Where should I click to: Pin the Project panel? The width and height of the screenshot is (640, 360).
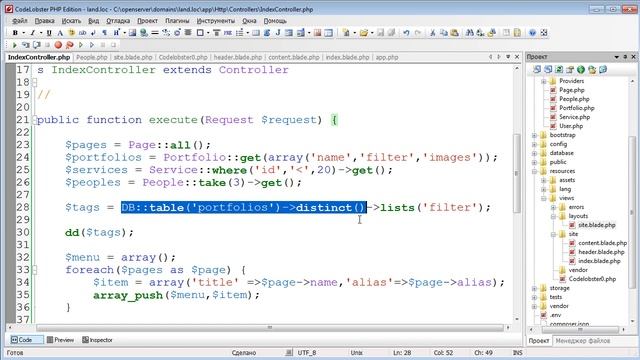(625, 57)
